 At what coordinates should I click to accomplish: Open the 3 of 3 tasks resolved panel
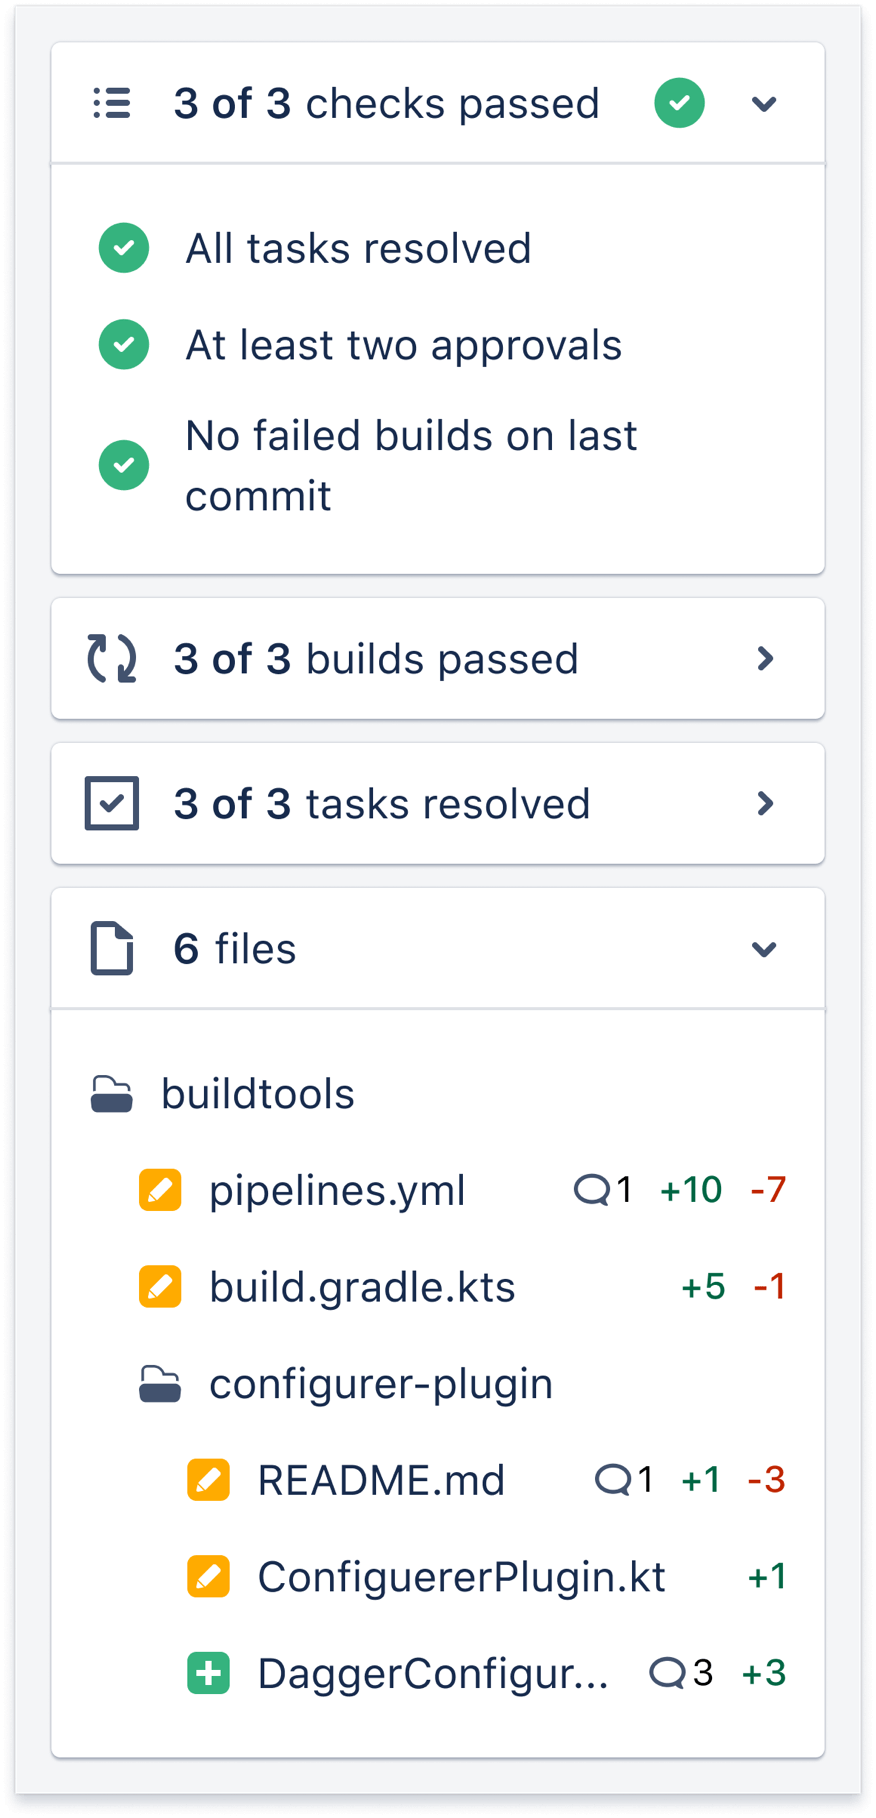tap(766, 803)
